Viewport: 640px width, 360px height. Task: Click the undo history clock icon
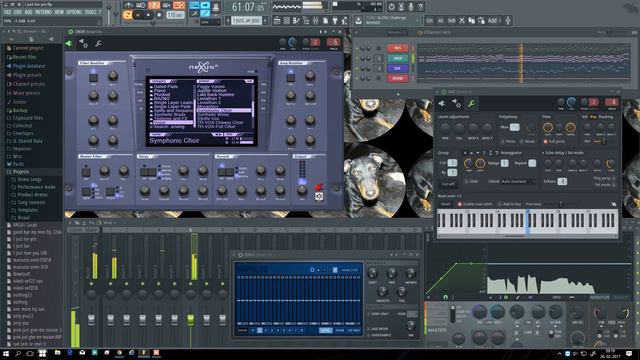pos(391,7)
